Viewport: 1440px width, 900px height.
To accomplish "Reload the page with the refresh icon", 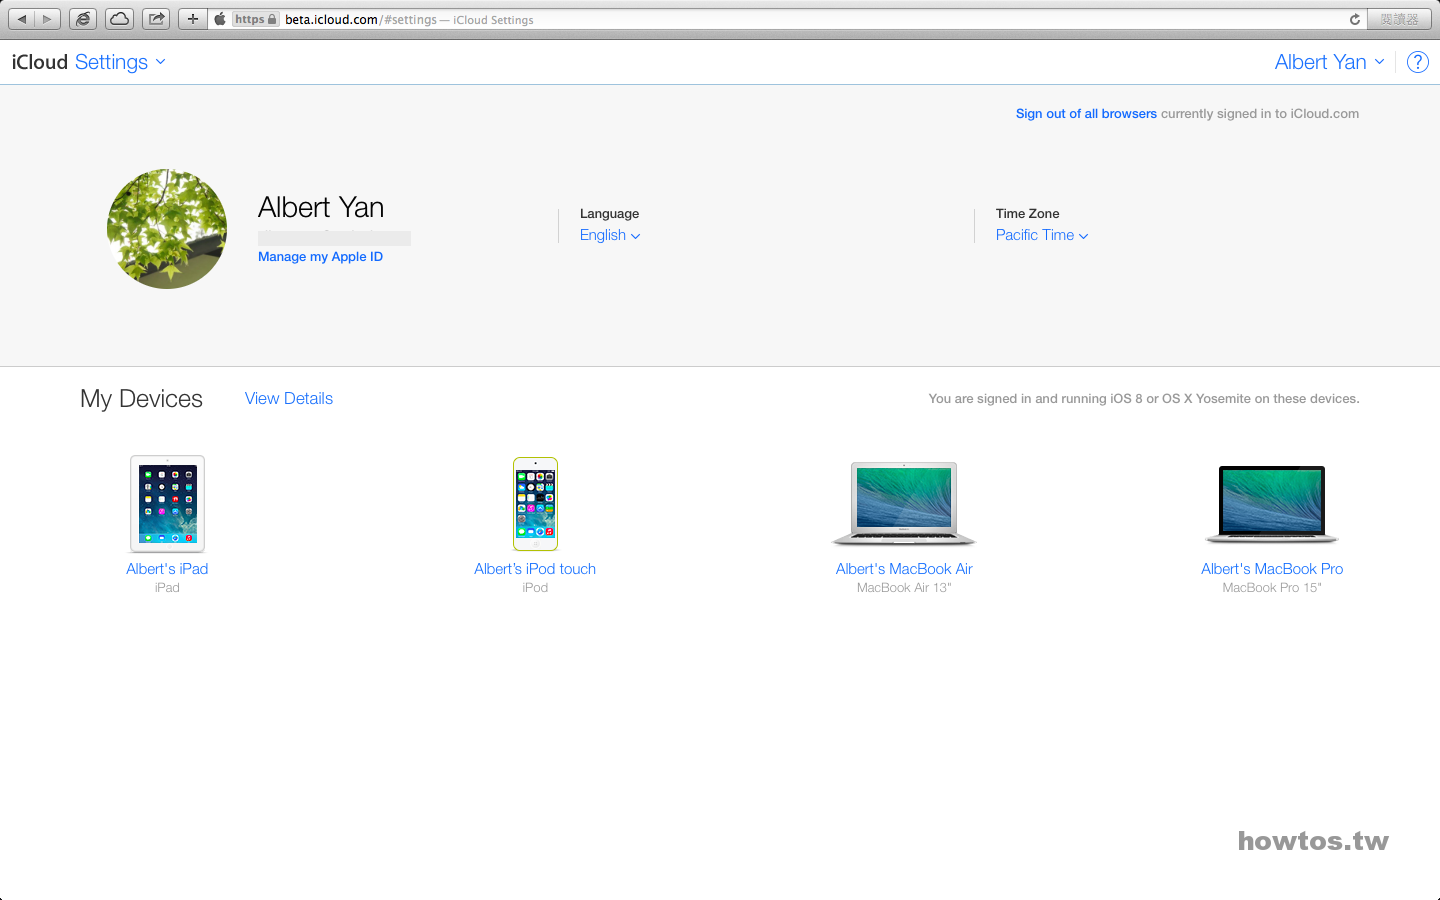I will (1355, 19).
